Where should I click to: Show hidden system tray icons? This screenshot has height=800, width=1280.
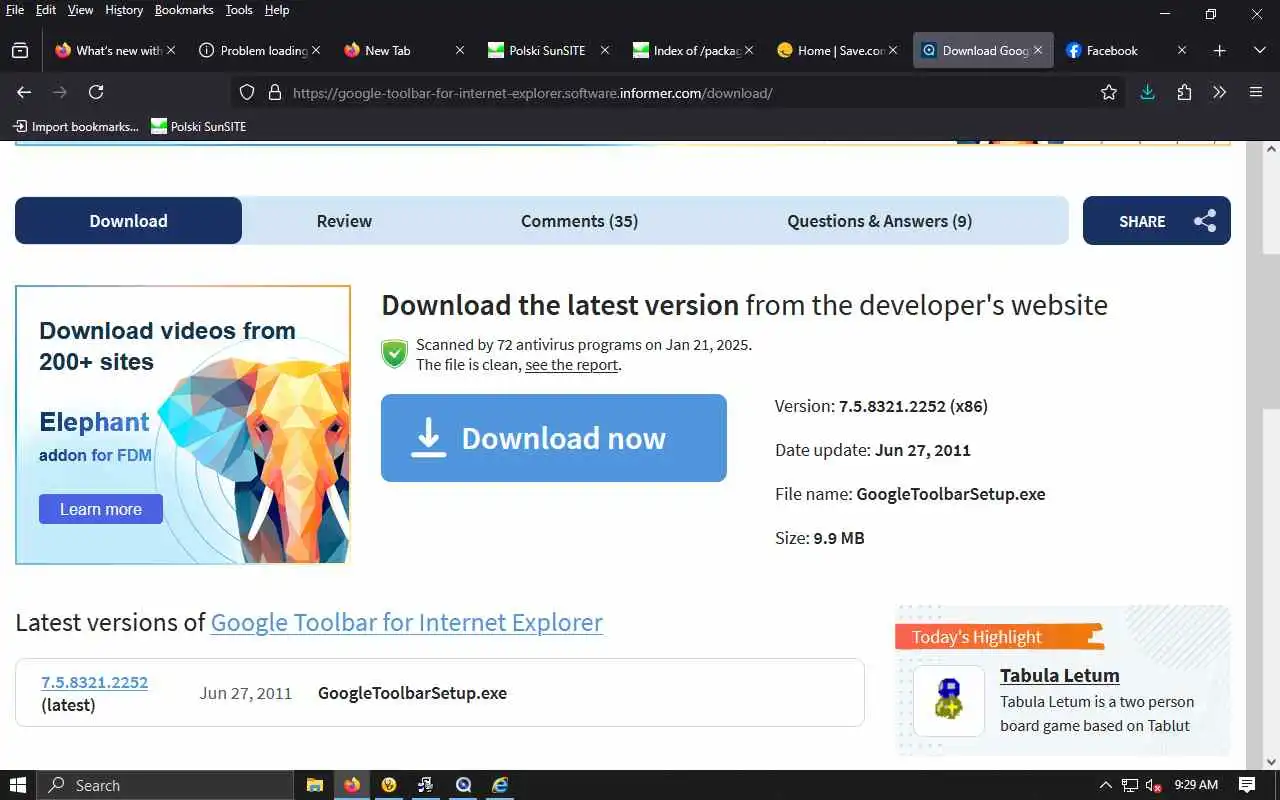click(1105, 785)
